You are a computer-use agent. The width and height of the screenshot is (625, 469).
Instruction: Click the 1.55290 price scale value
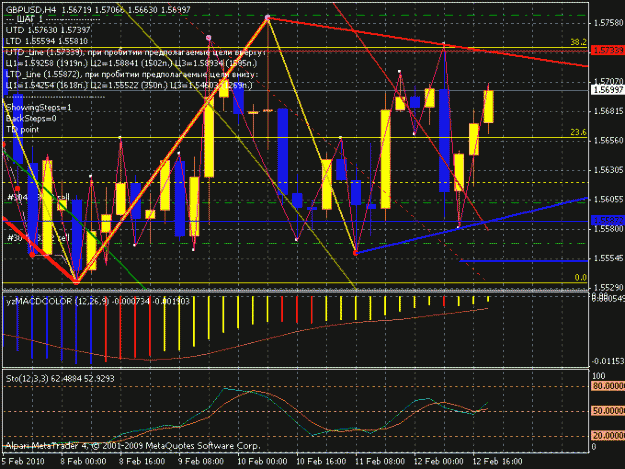pos(608,287)
